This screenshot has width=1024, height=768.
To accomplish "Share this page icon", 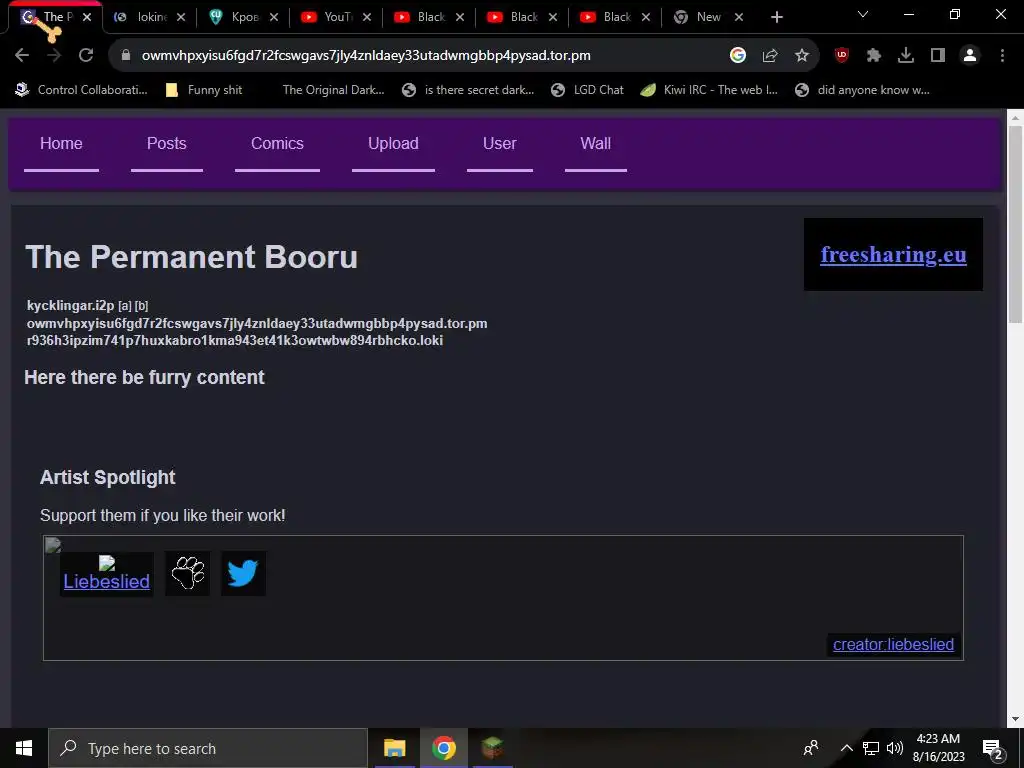I will [x=770, y=56].
